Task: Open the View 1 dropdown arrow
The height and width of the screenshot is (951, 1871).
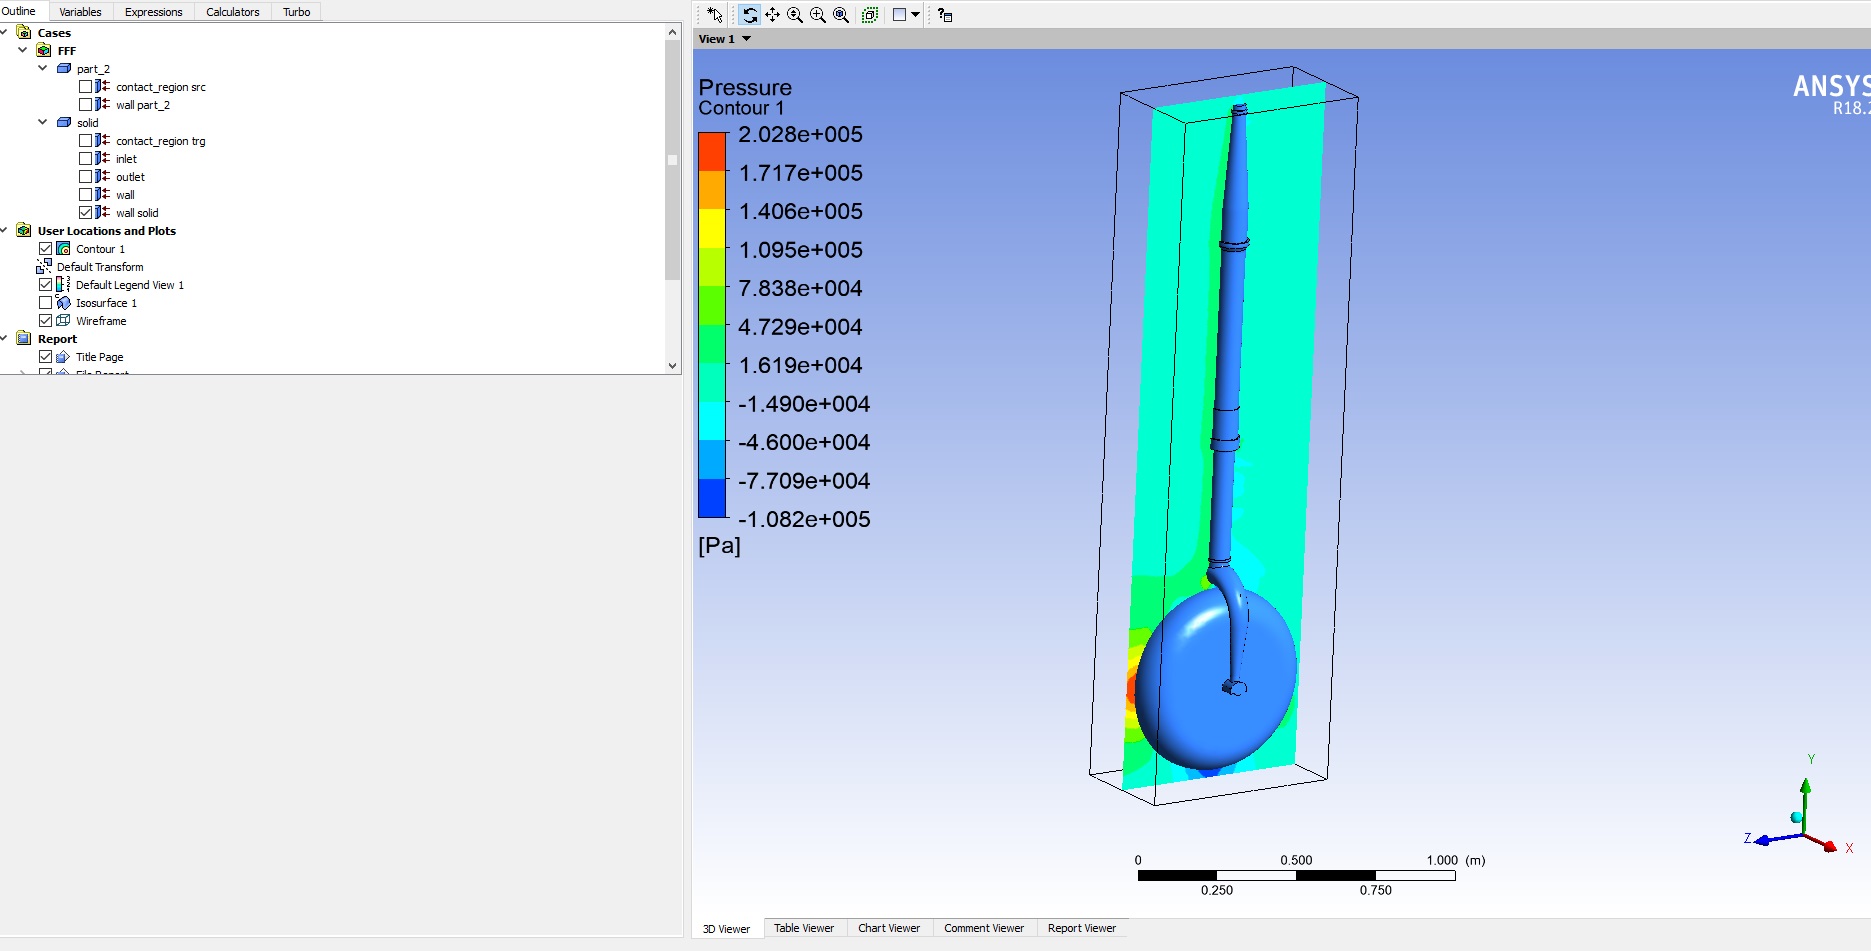Action: tap(746, 39)
